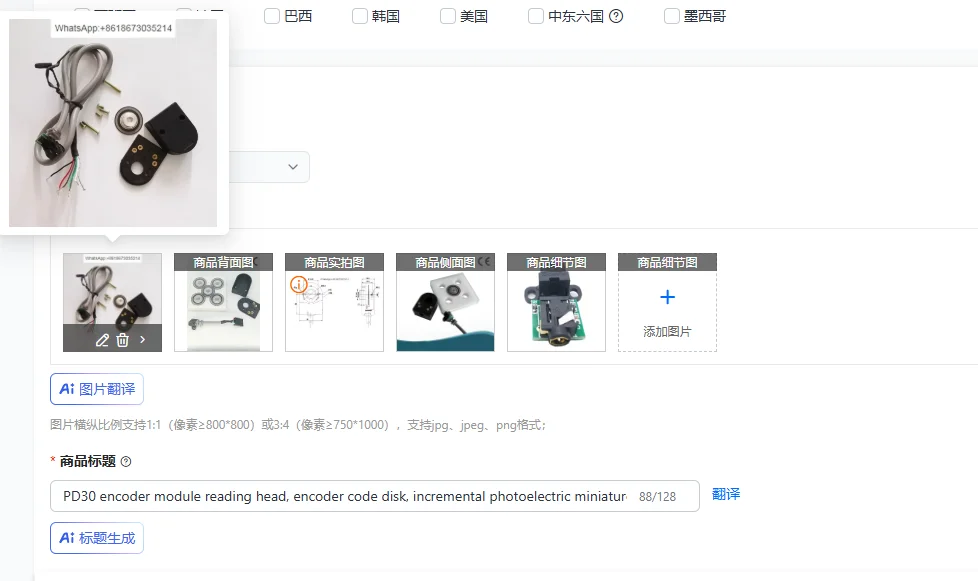Tick the 中东六国 checkbox
This screenshot has width=978, height=581.
point(536,16)
